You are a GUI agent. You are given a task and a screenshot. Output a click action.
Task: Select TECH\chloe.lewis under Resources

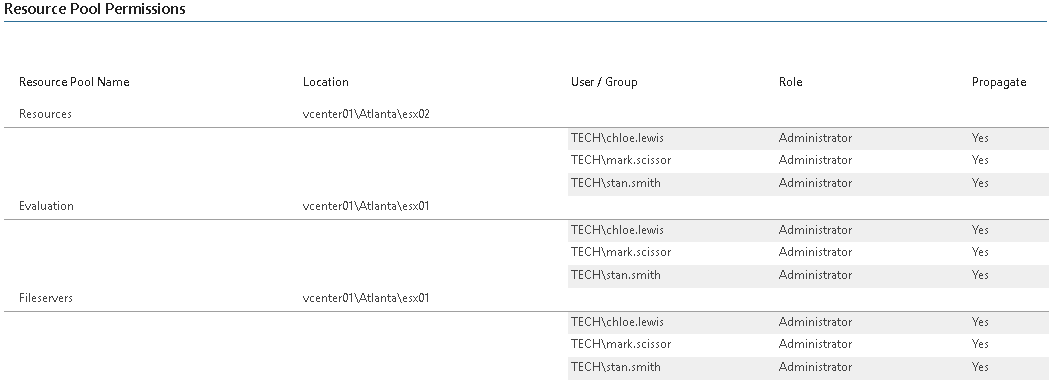617,138
